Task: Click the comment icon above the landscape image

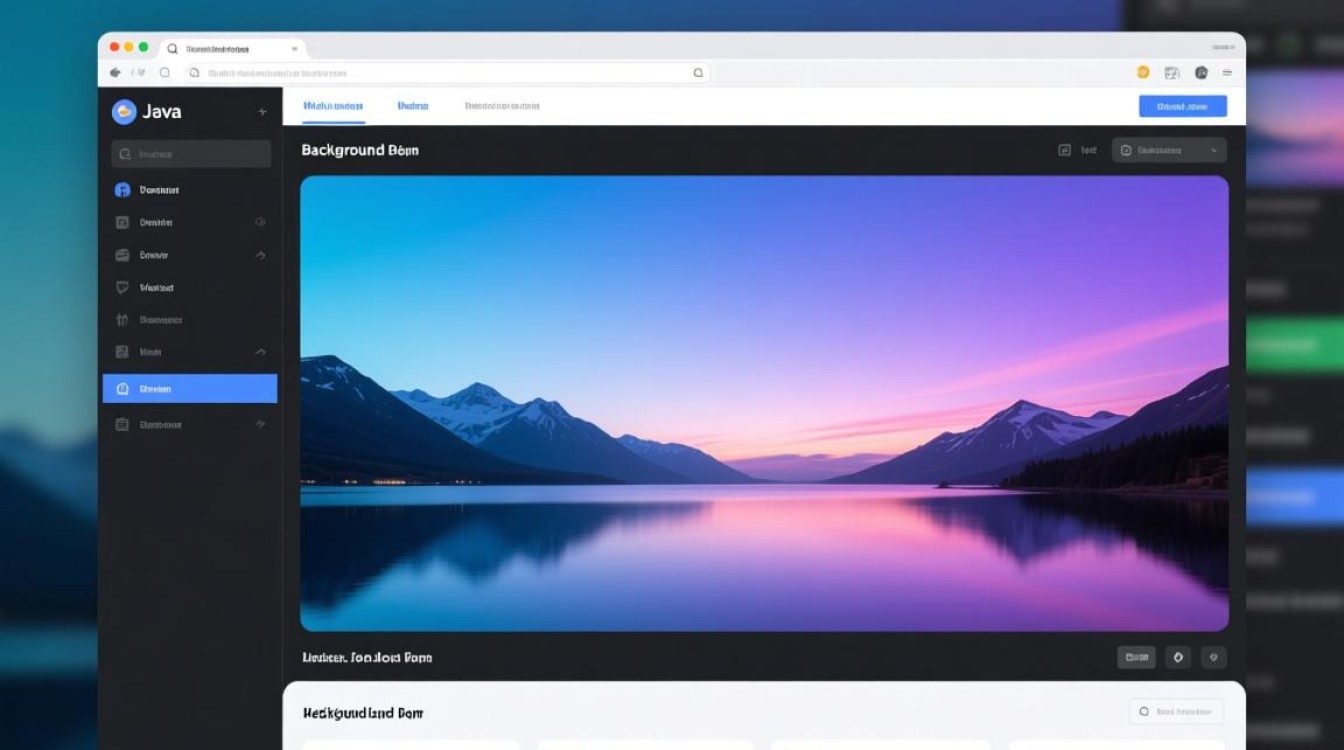Action: pyautogui.click(x=1064, y=150)
